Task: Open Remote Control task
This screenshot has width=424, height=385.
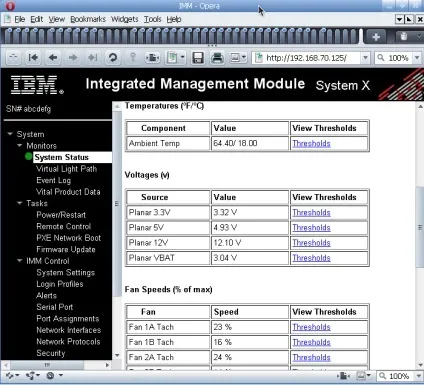Action: (63, 226)
